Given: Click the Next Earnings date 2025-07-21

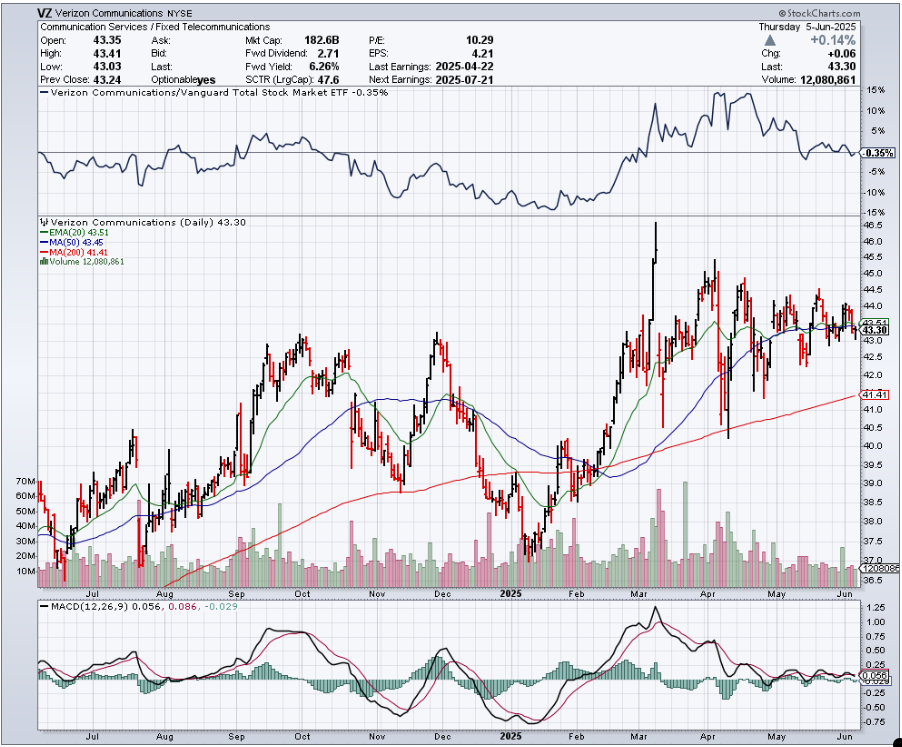Looking at the screenshot, I should (x=464, y=80).
